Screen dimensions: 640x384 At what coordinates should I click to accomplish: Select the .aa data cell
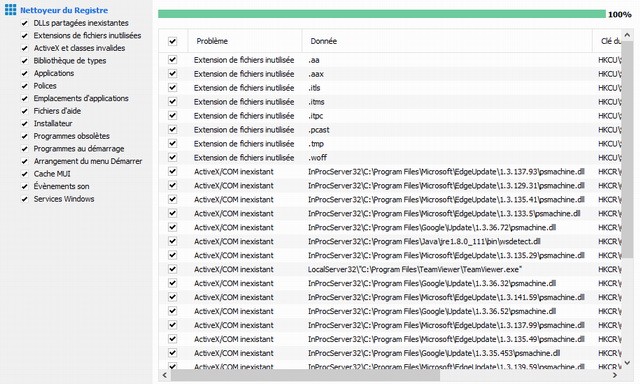314,60
